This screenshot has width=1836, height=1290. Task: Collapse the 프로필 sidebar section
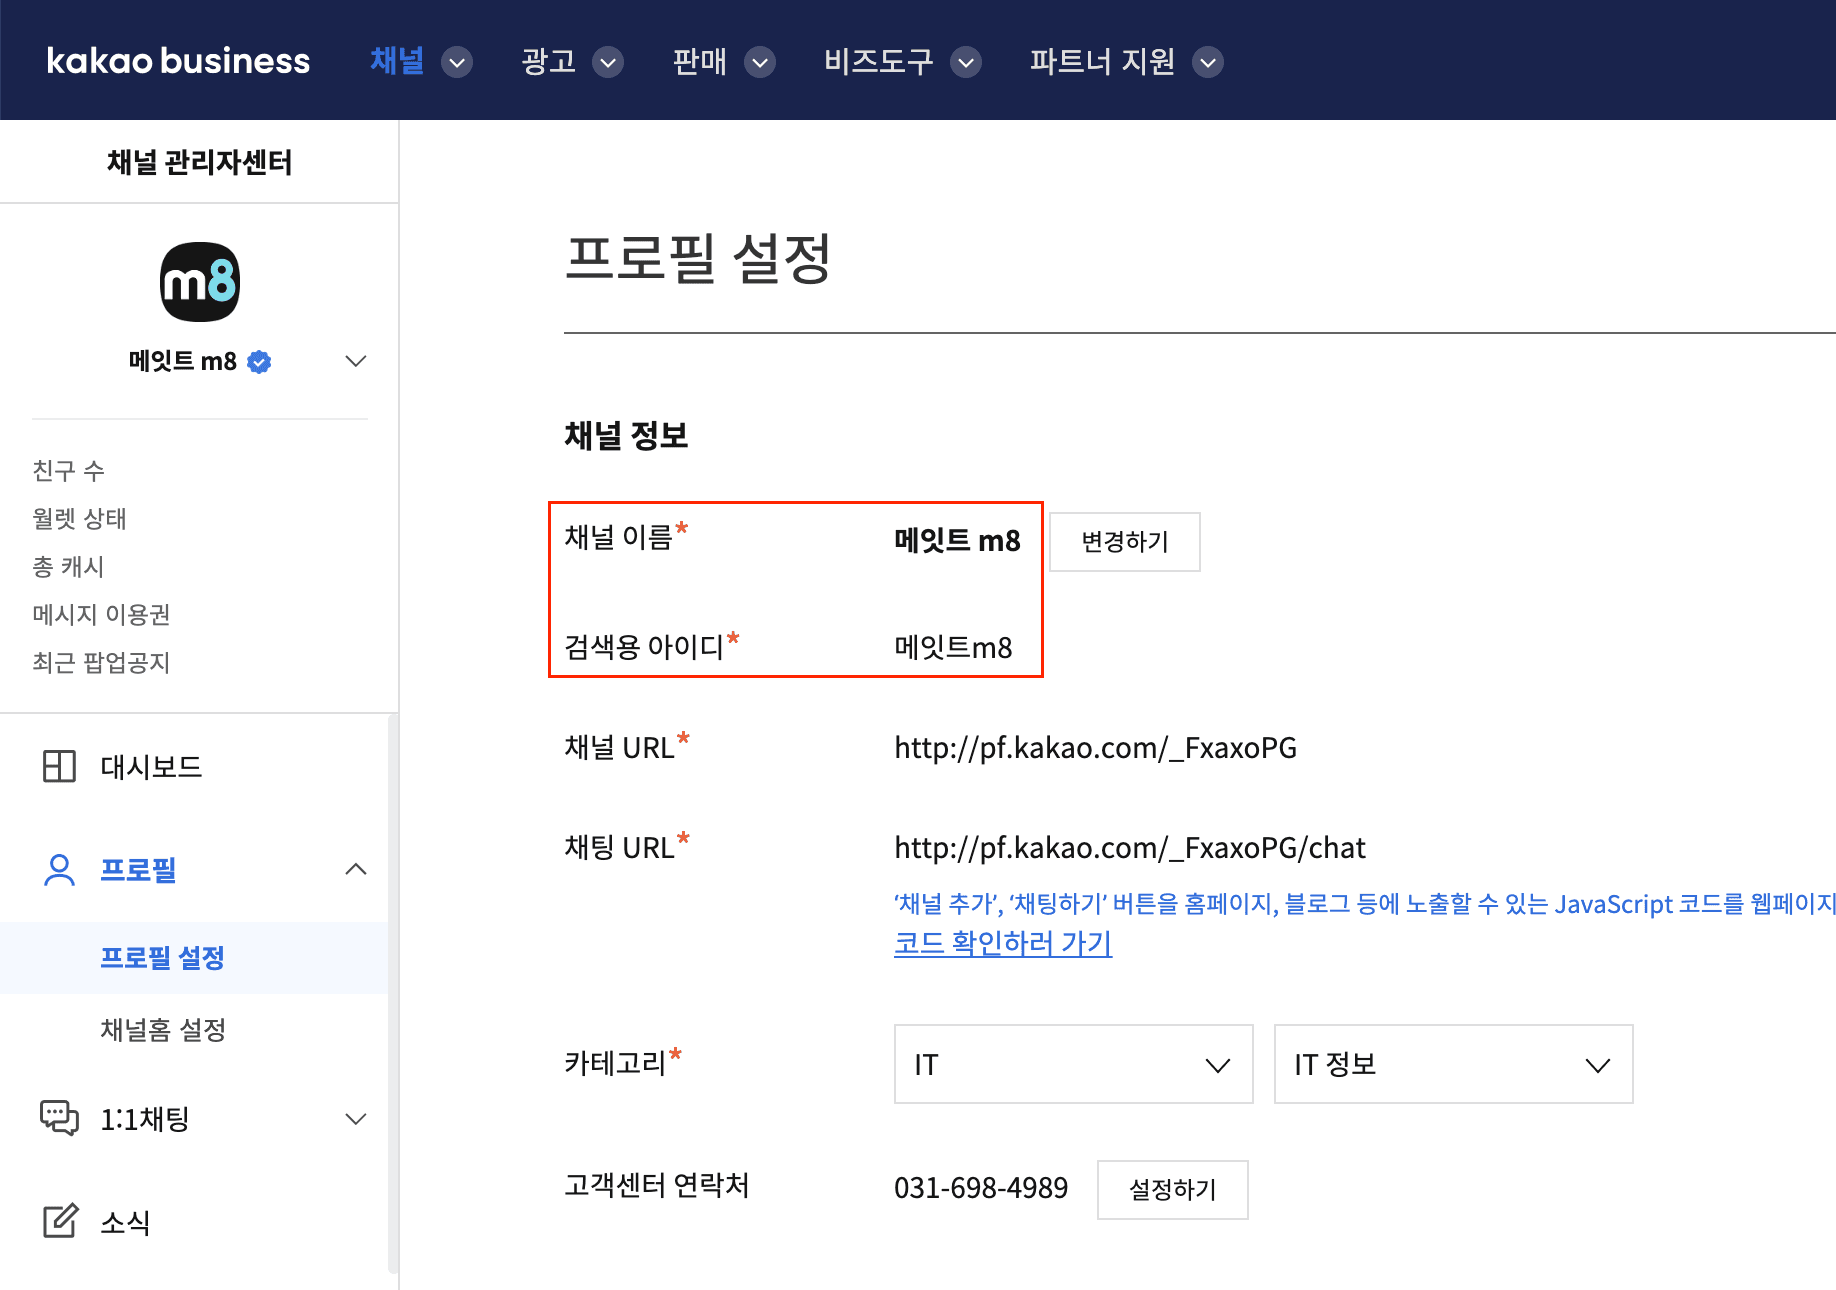355,869
